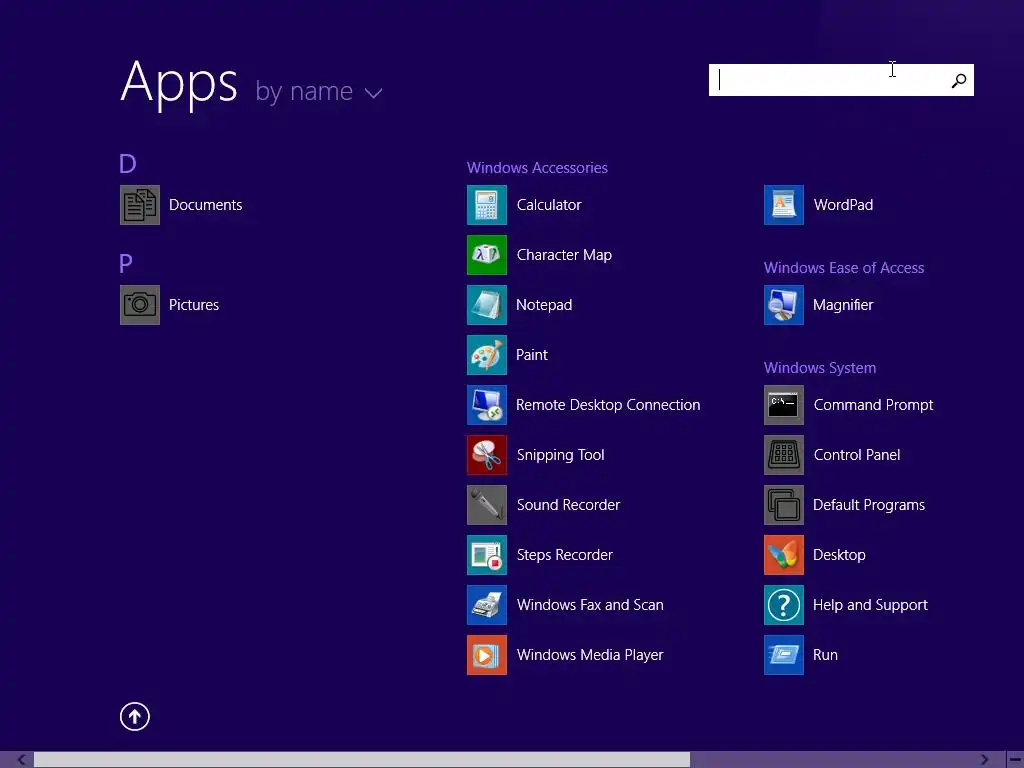Select the 'D' letter group header
This screenshot has width=1024, height=768.
coord(127,163)
